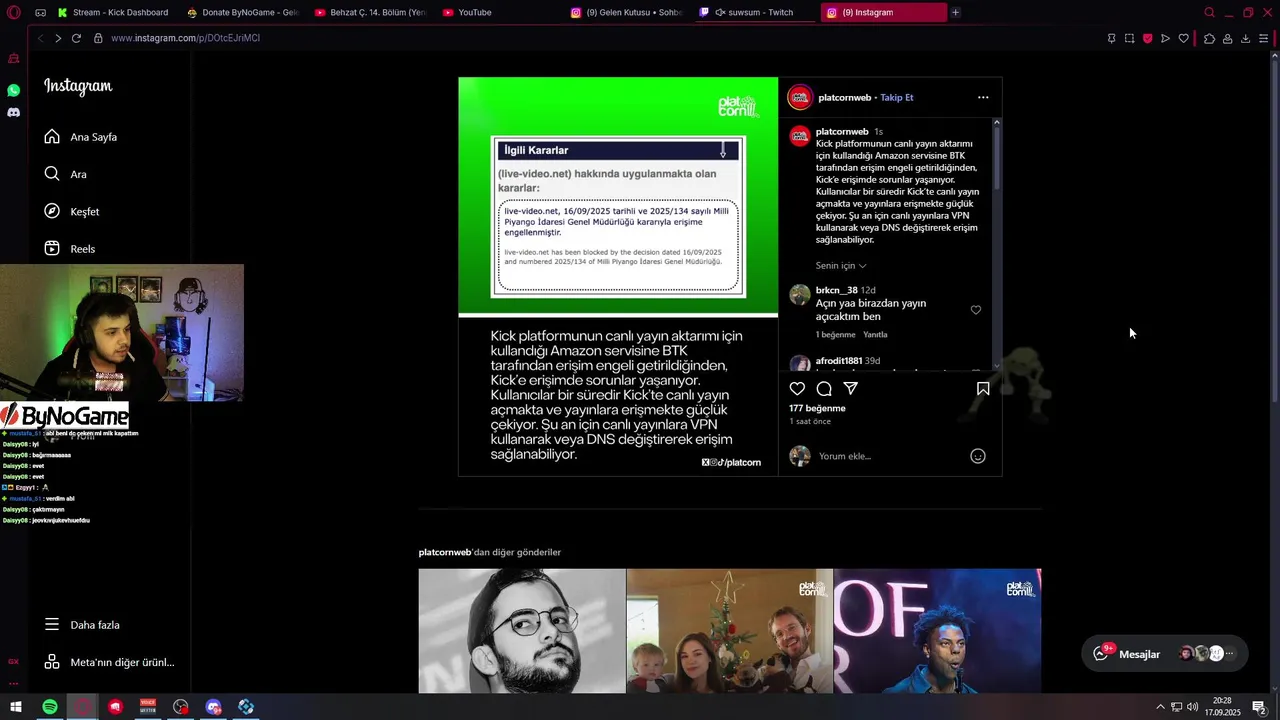Screen dimensions: 1280x720
Task: Click the Instagram wordmark logo
Action: [78, 86]
